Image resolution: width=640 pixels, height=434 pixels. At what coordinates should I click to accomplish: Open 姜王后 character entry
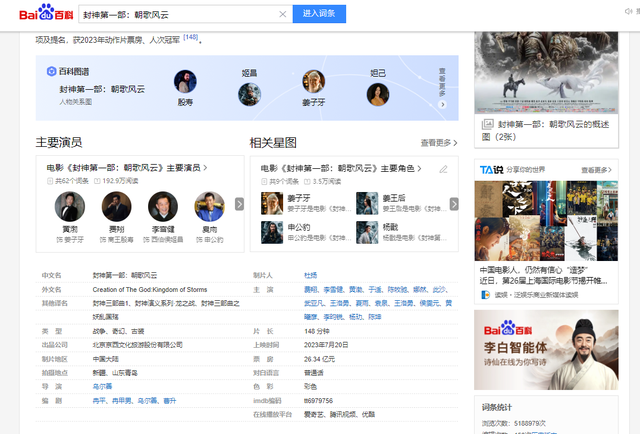pos(394,198)
